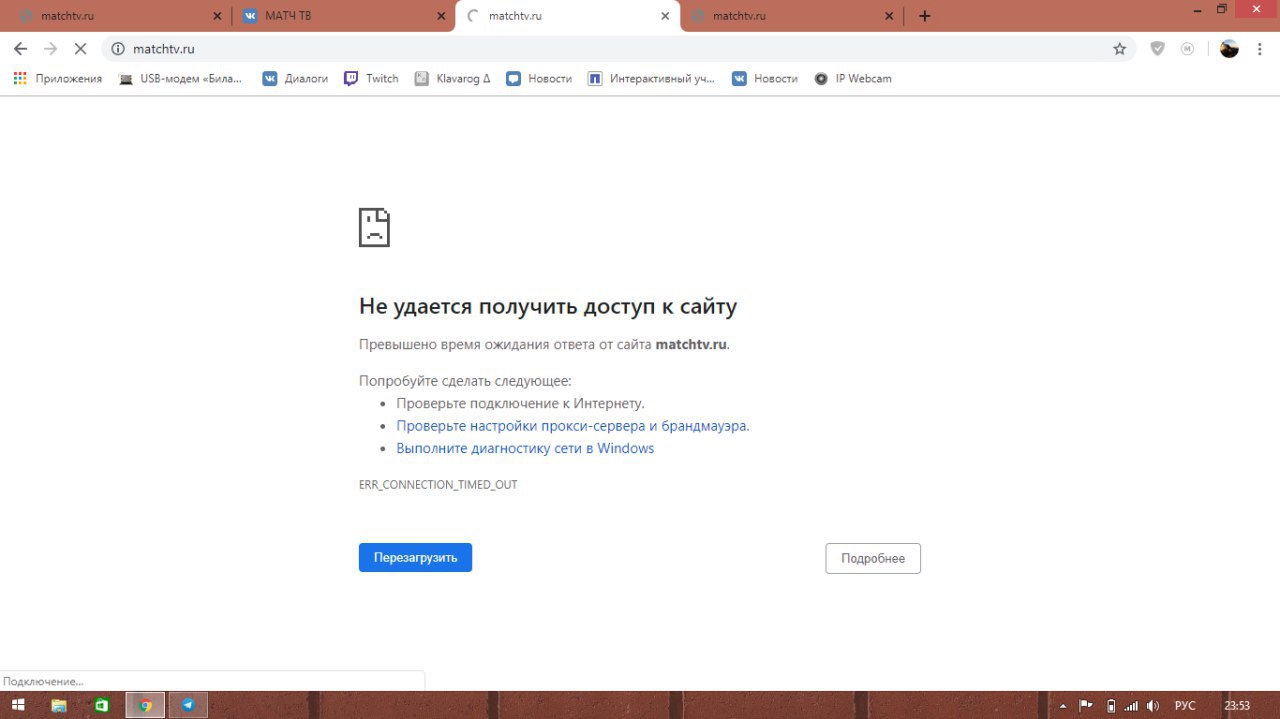This screenshot has height=719, width=1280.
Task: Click the Подробнее details button
Action: (x=873, y=558)
